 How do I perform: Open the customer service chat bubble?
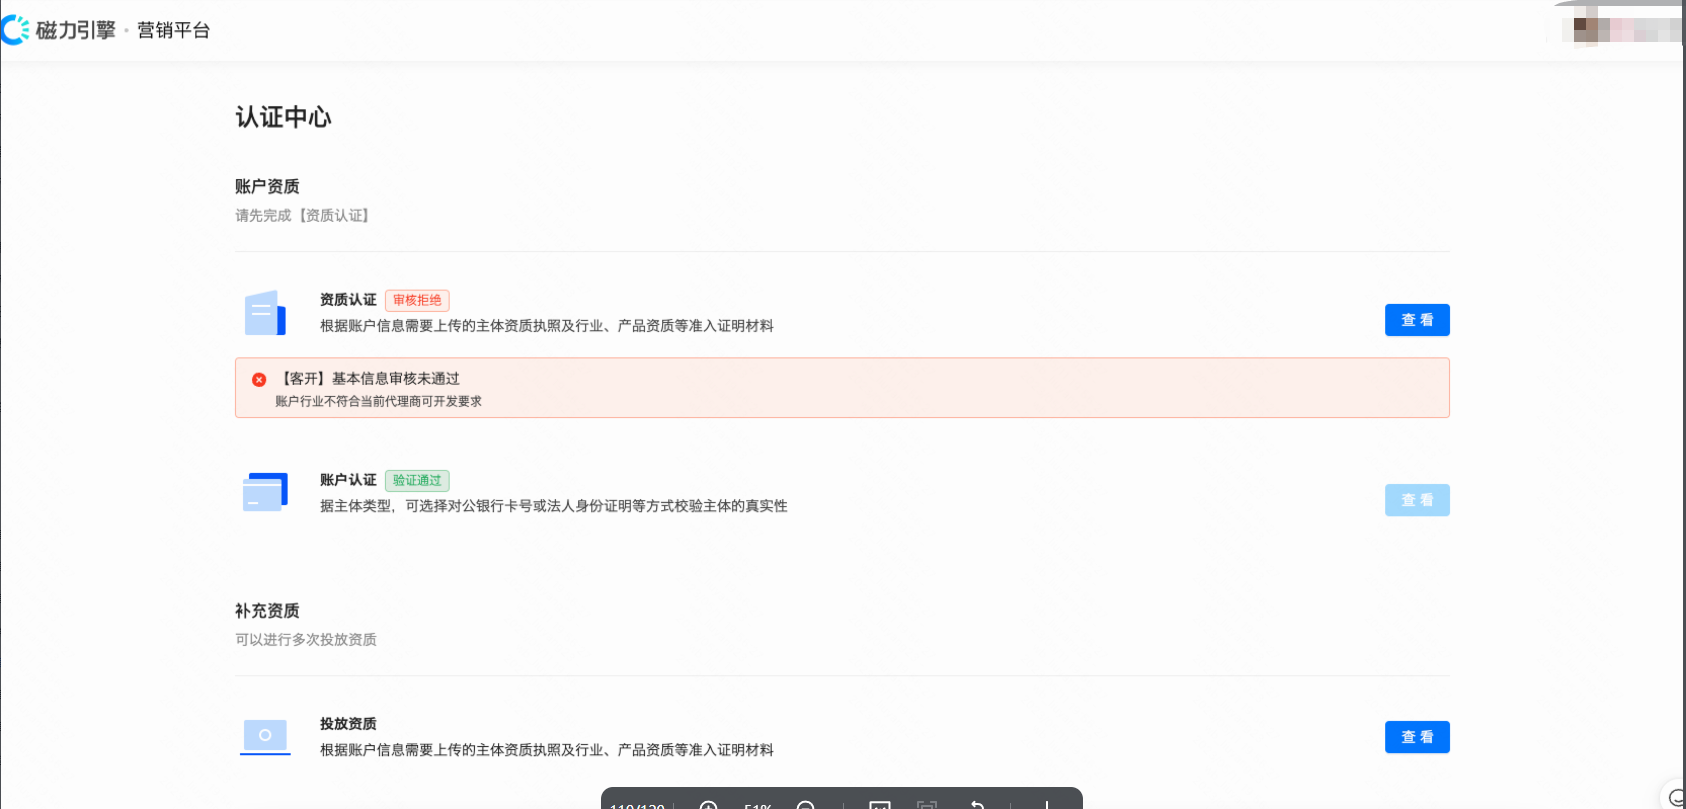1676,797
